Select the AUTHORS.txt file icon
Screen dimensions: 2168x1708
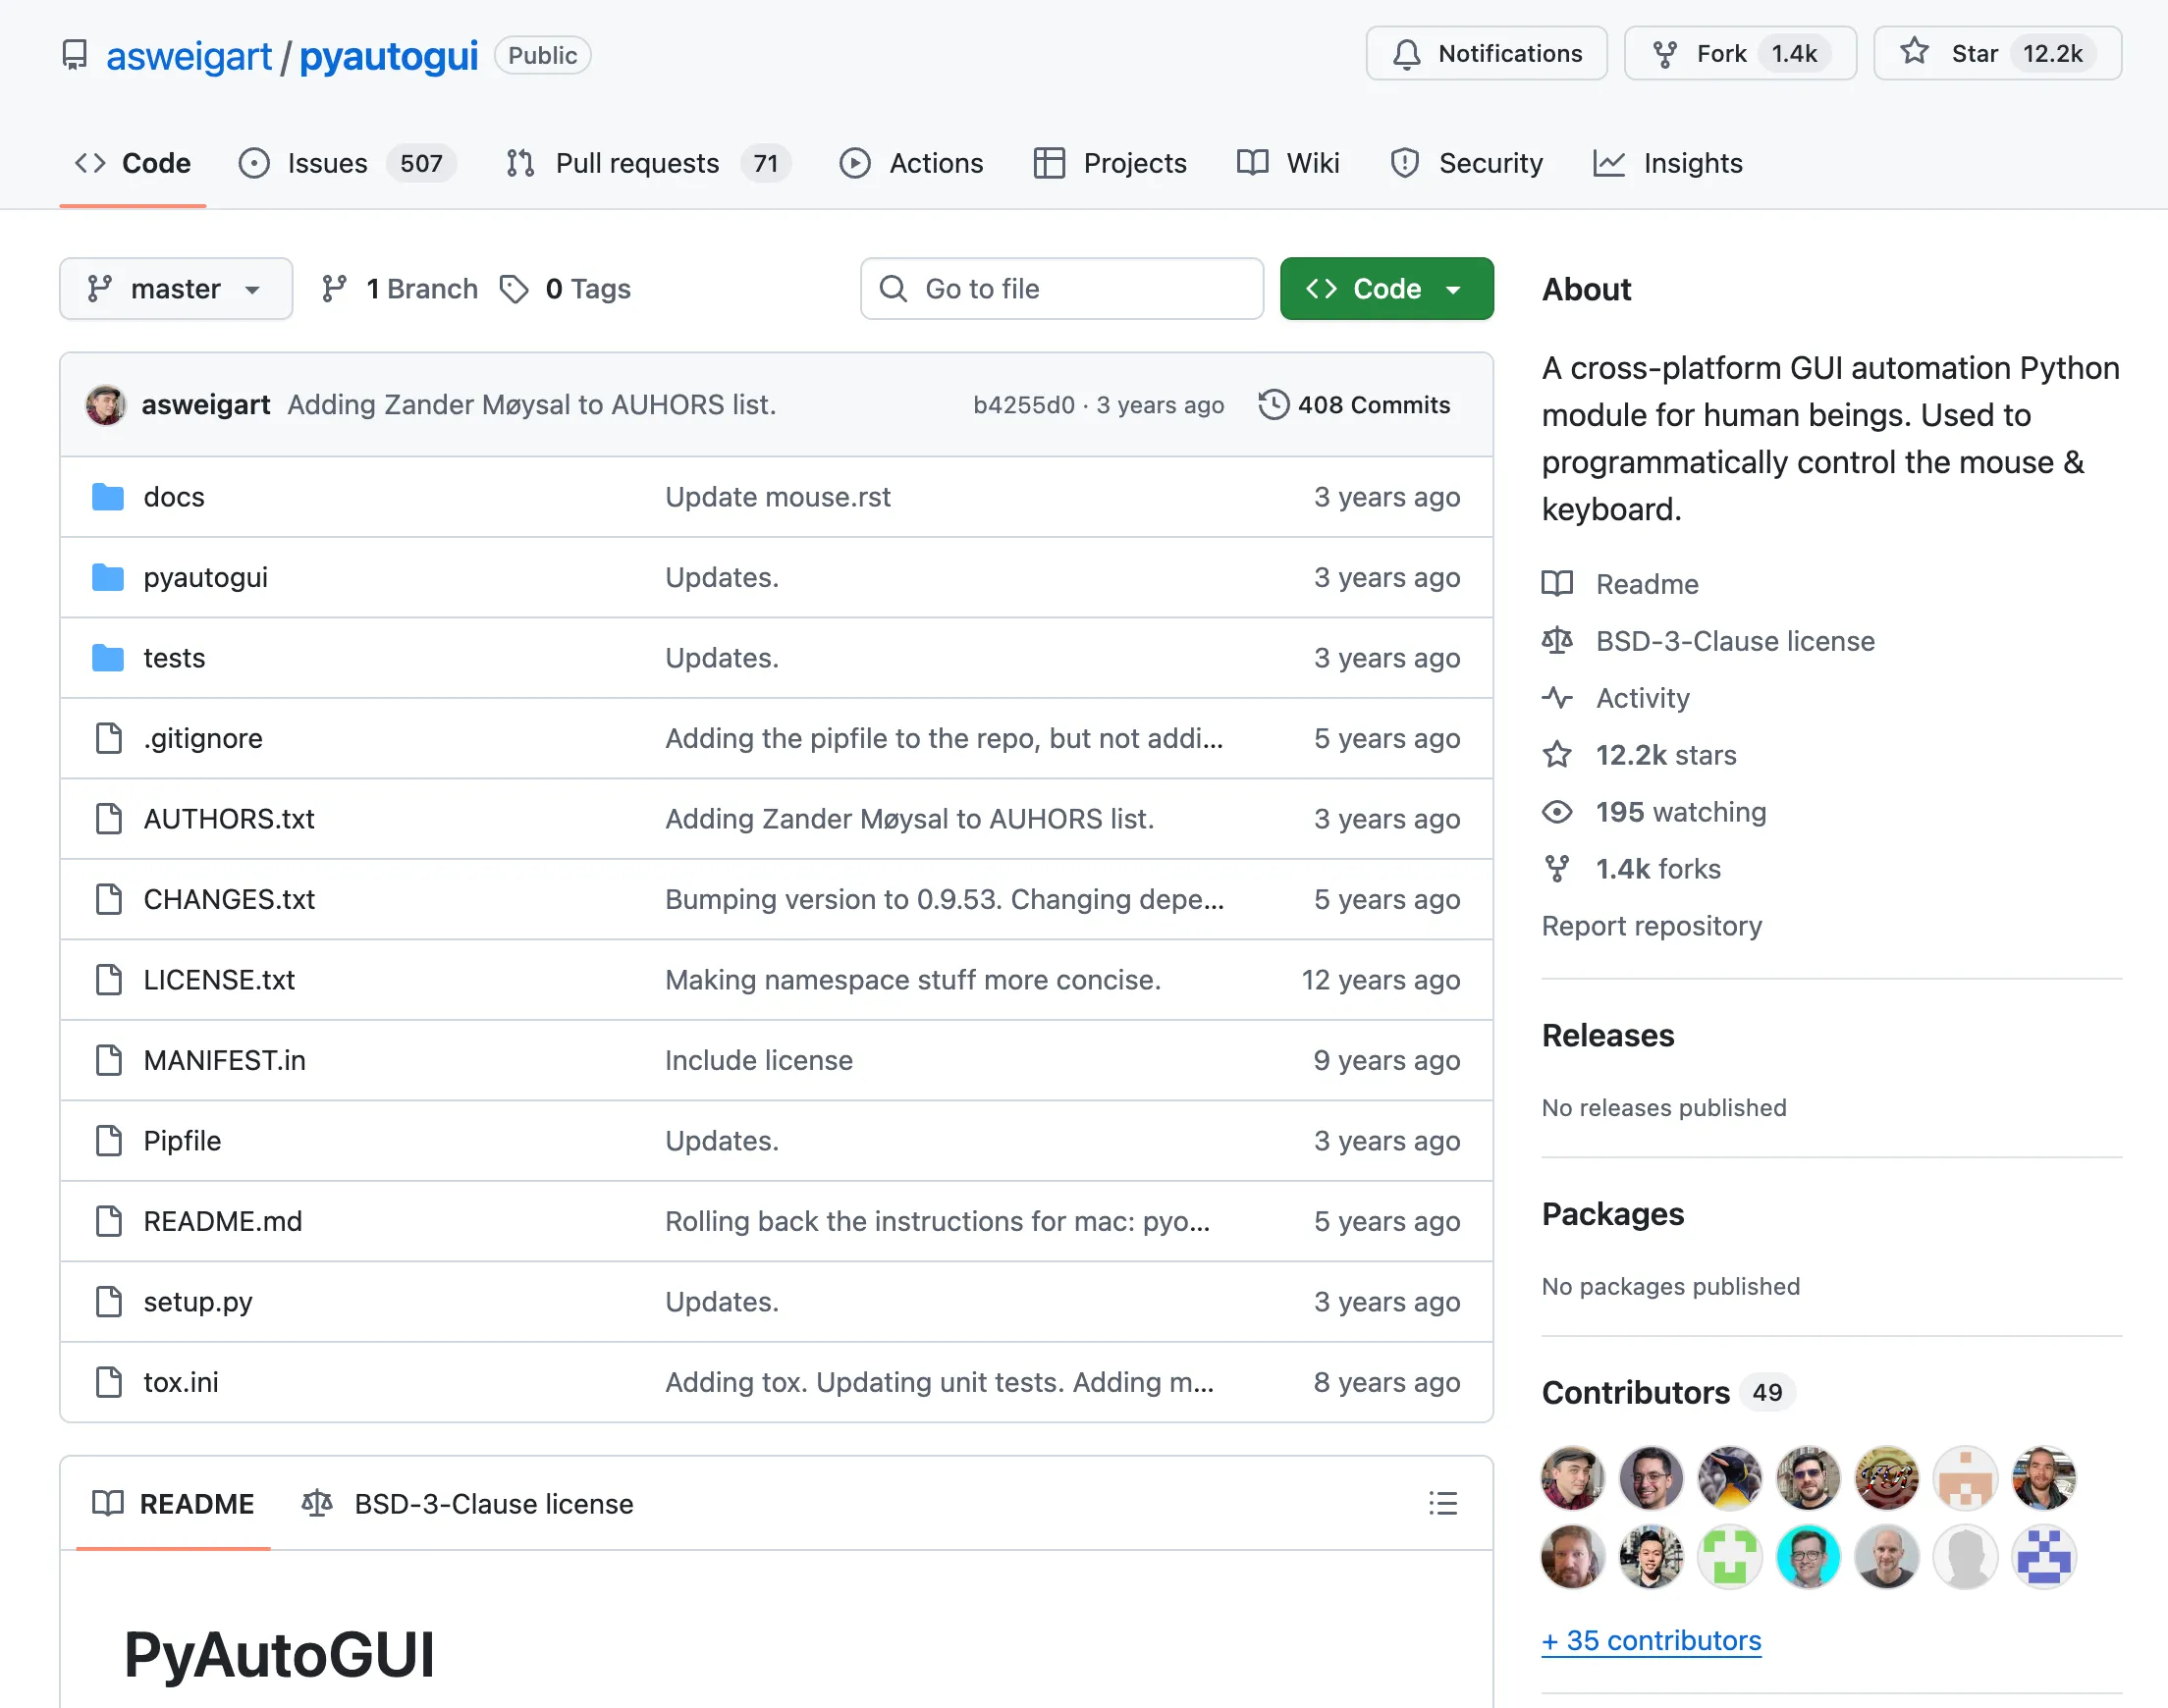click(x=108, y=819)
